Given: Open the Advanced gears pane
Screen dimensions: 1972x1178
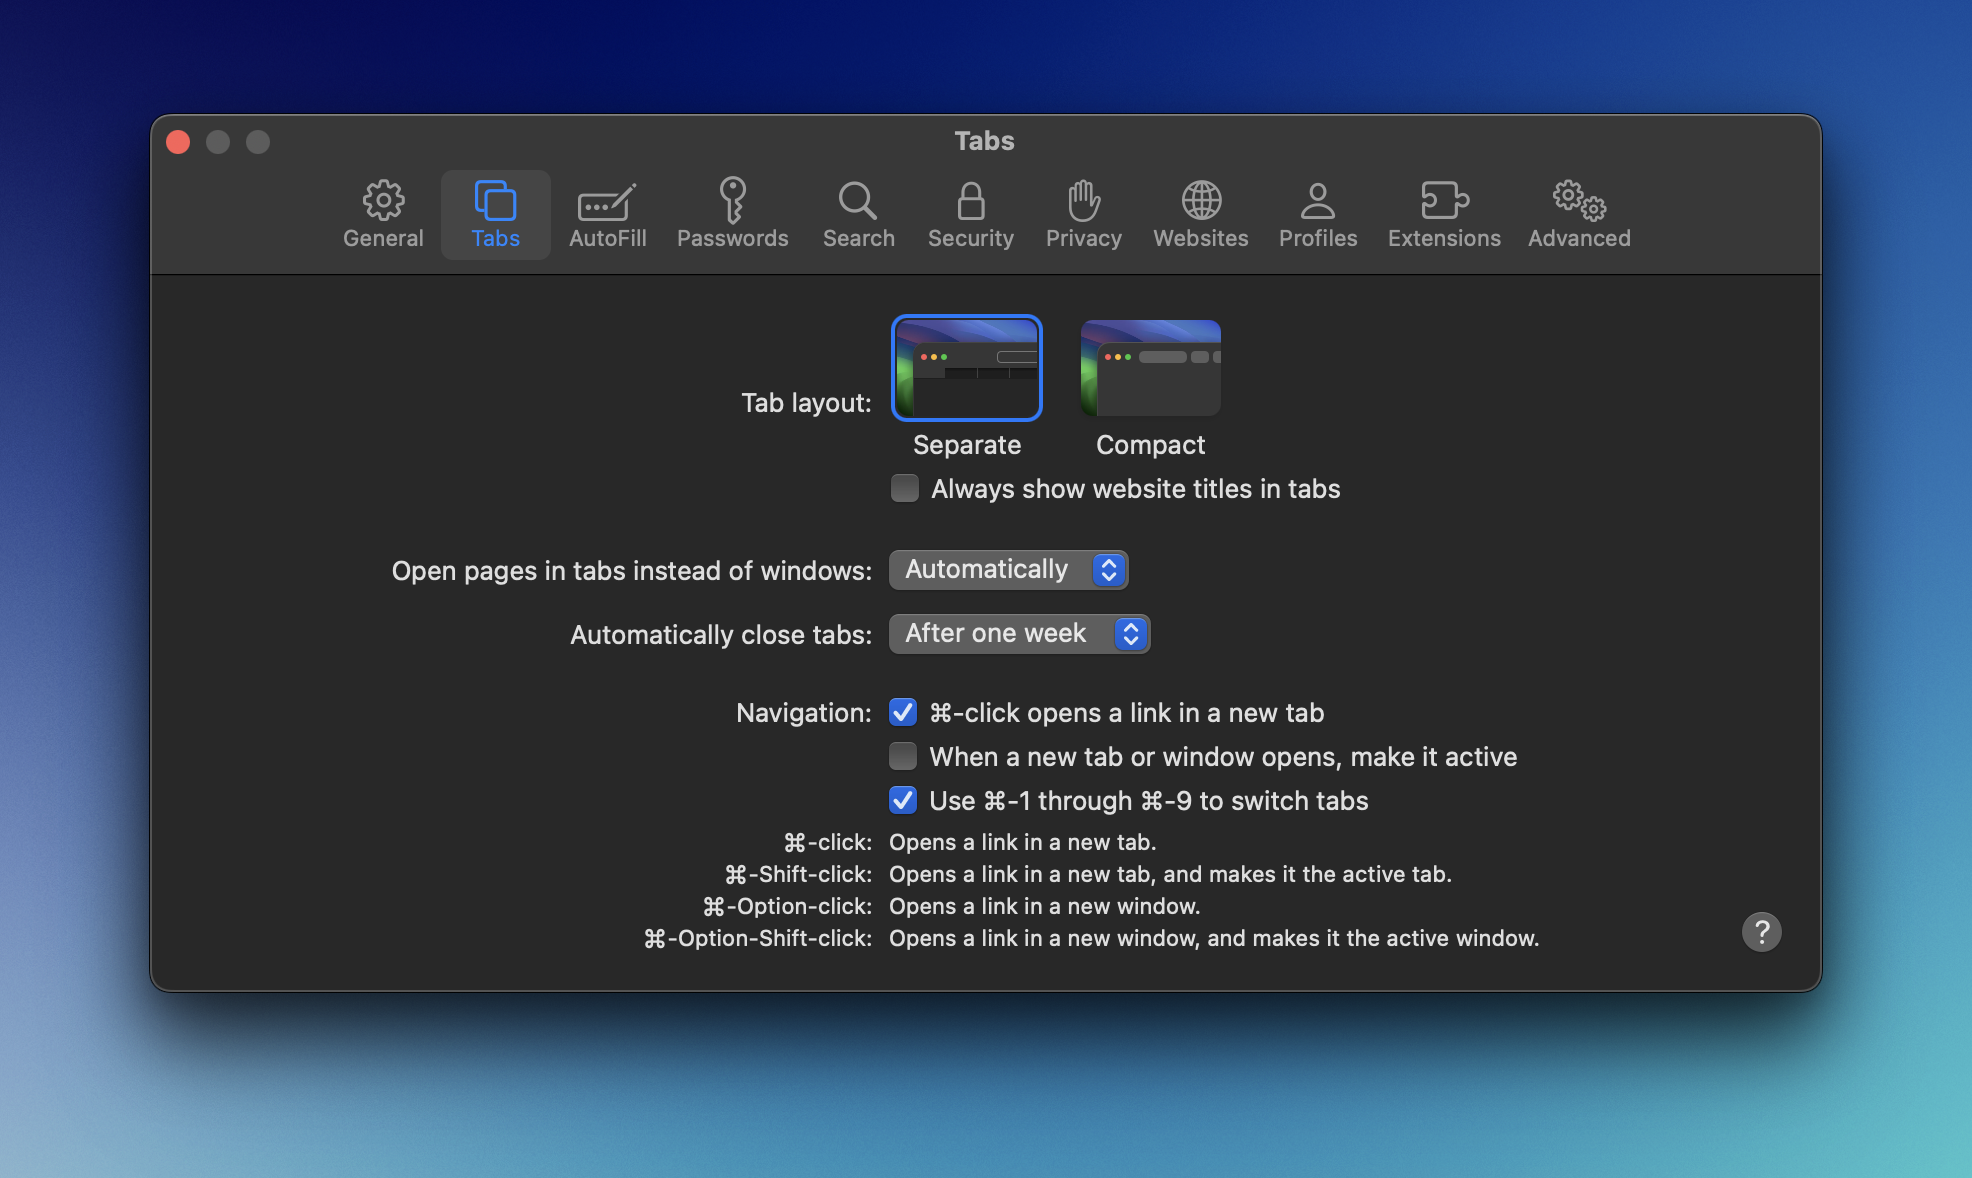Looking at the screenshot, I should click(x=1578, y=214).
